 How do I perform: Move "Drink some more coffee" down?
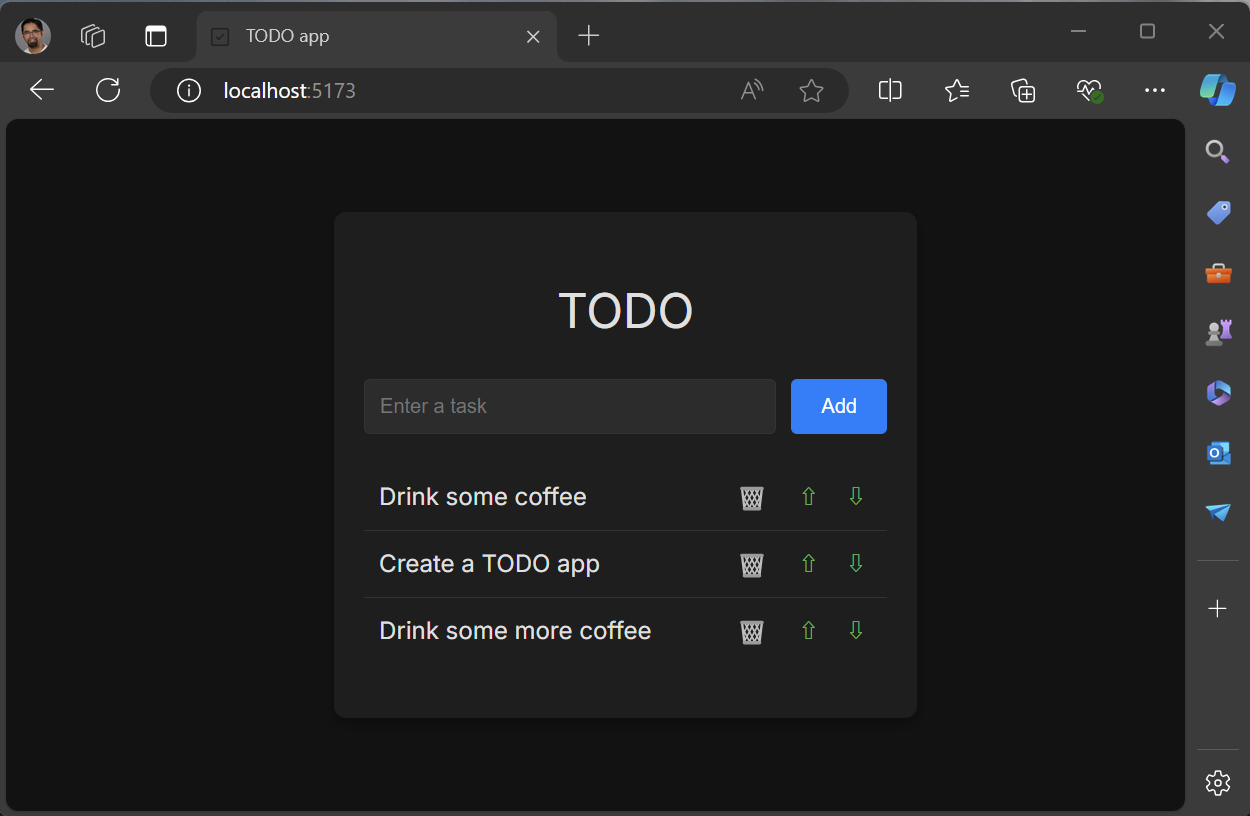(x=855, y=630)
